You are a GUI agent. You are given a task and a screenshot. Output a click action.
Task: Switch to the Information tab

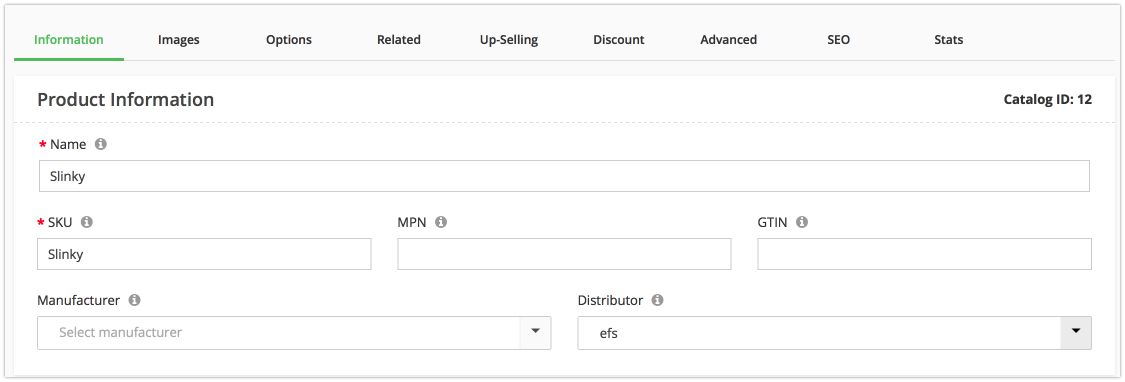69,39
